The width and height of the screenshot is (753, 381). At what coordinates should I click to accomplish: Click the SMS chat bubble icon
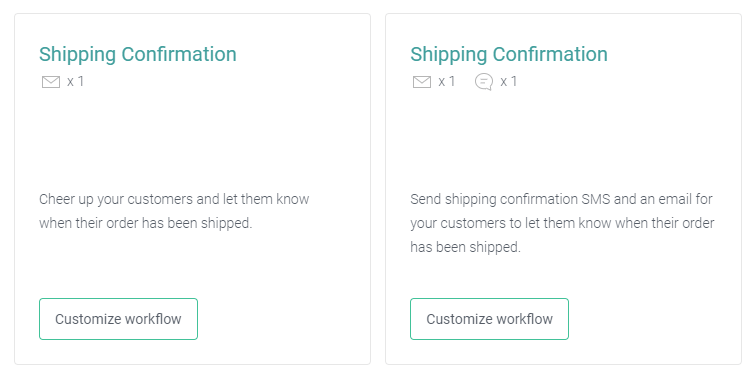[484, 82]
